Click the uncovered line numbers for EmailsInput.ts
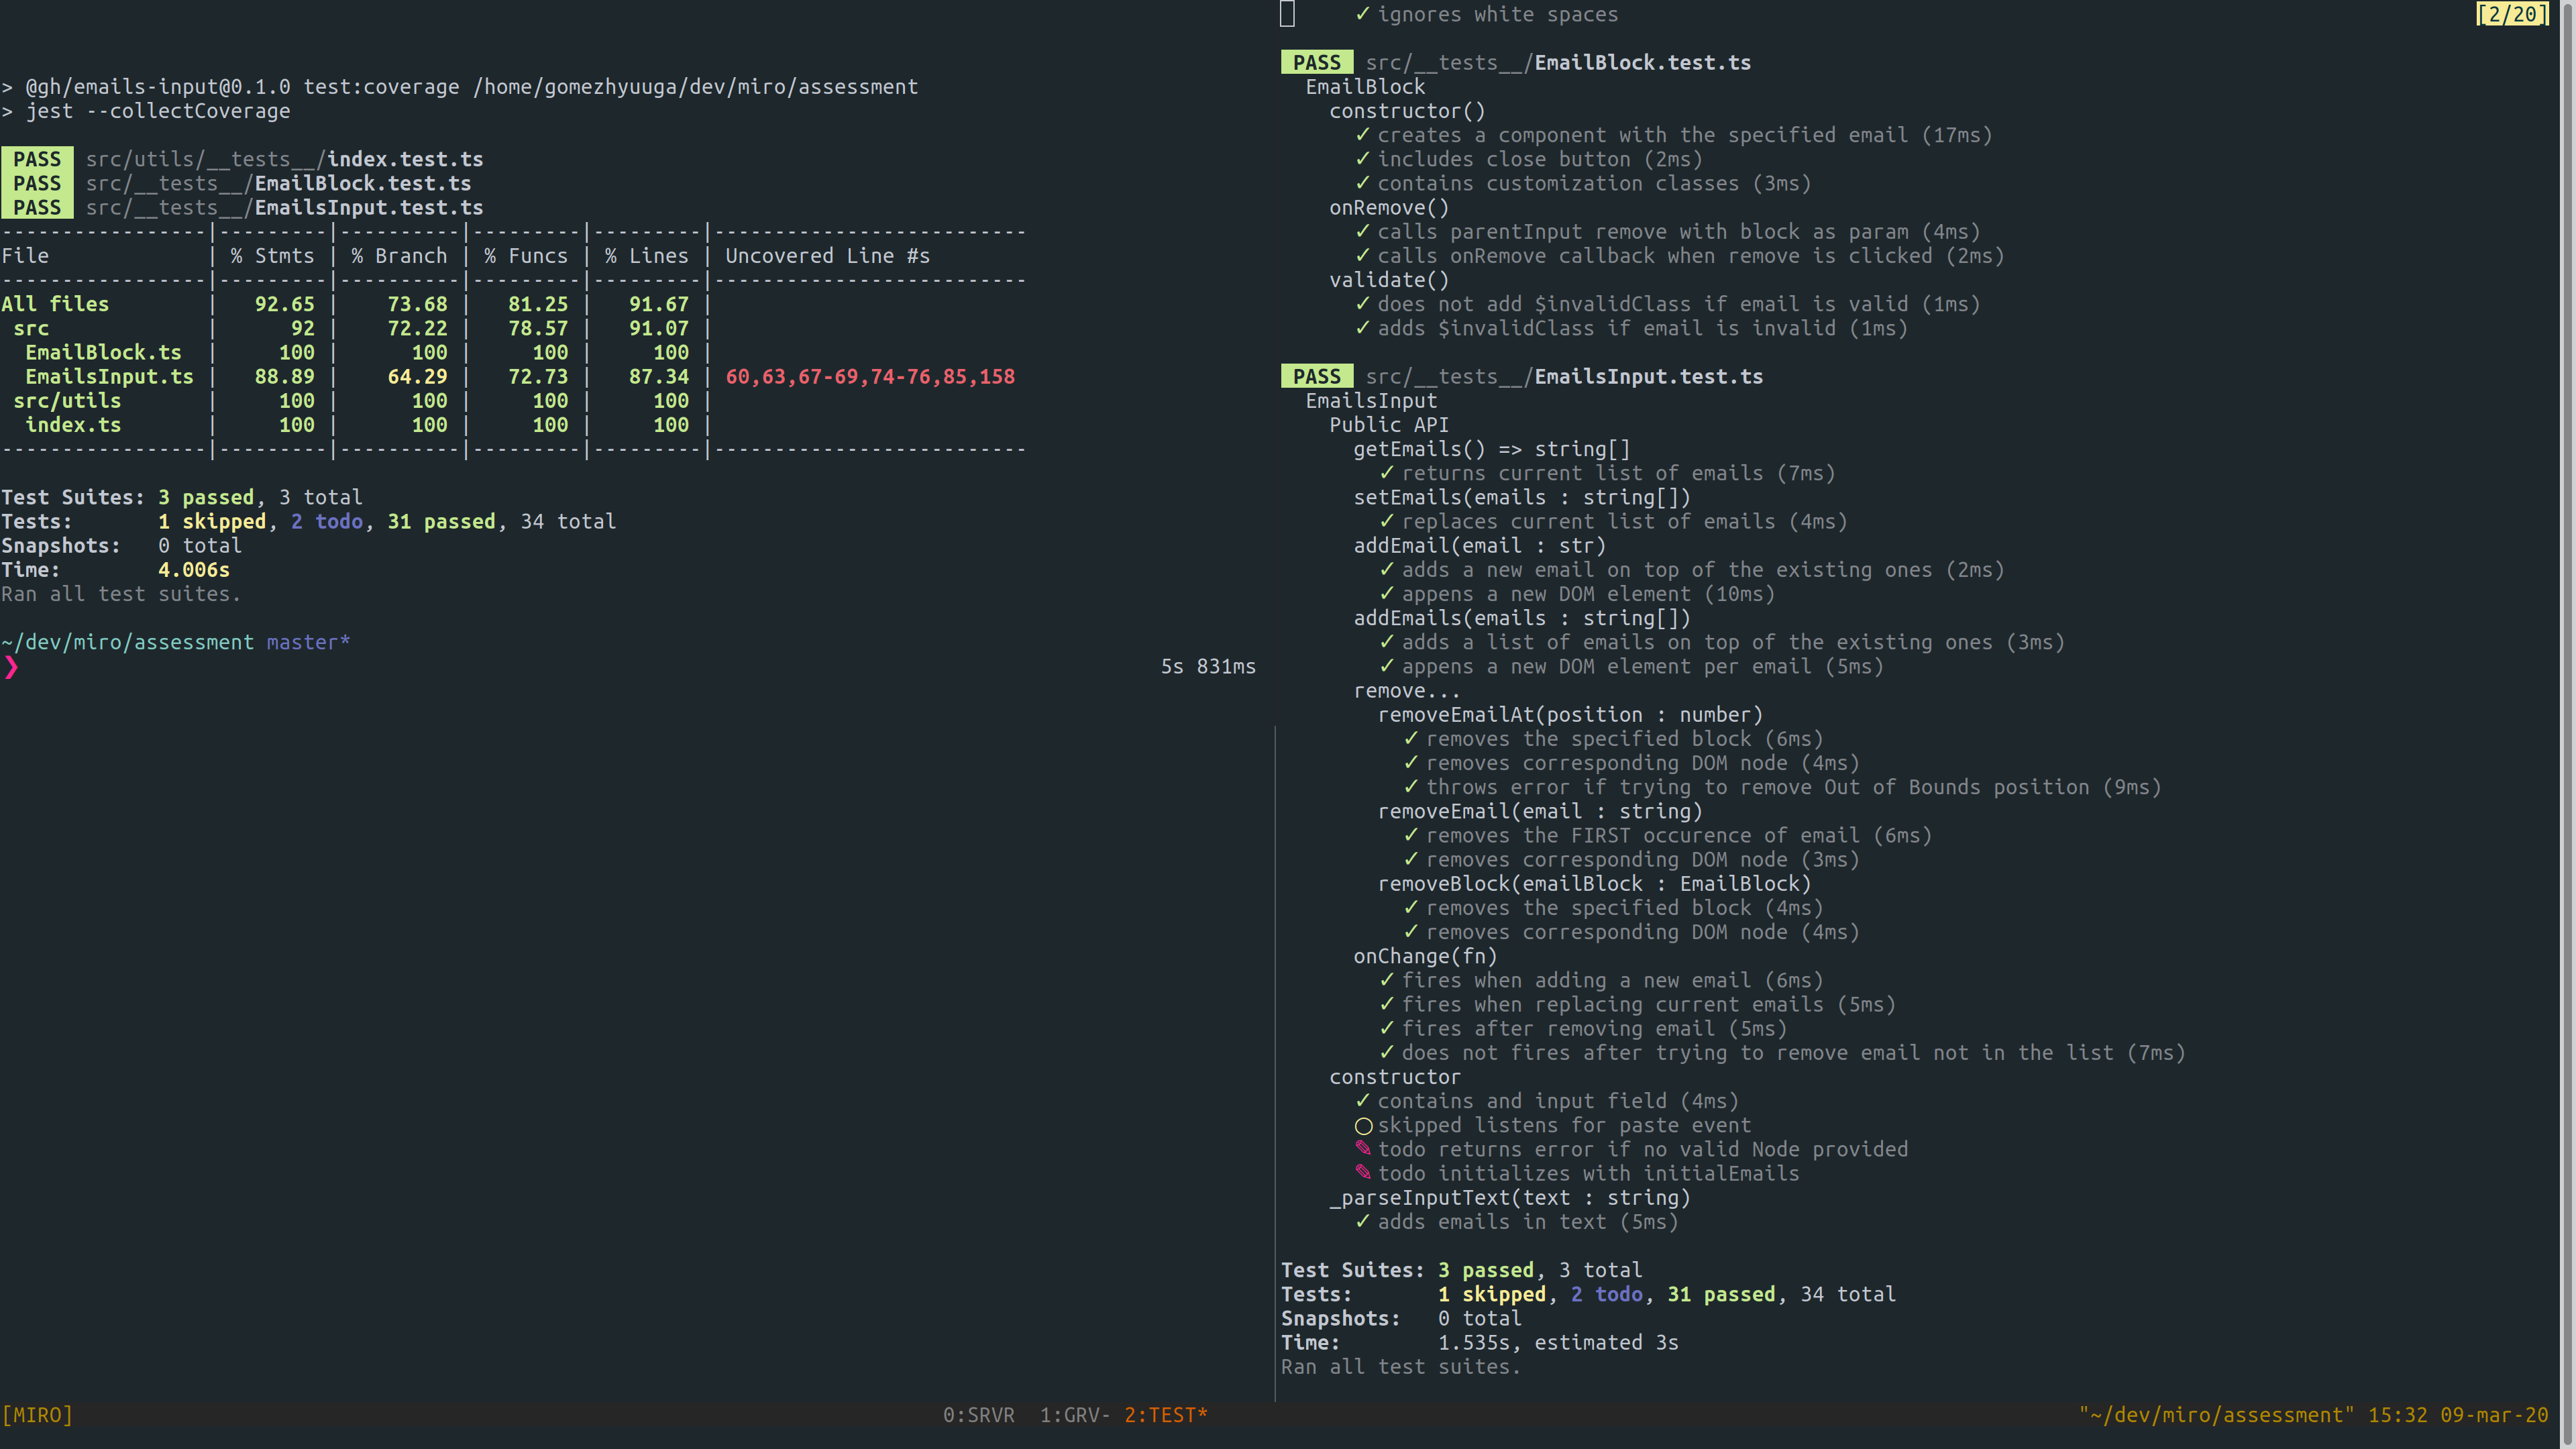The height and width of the screenshot is (1449, 2576). (x=869, y=377)
